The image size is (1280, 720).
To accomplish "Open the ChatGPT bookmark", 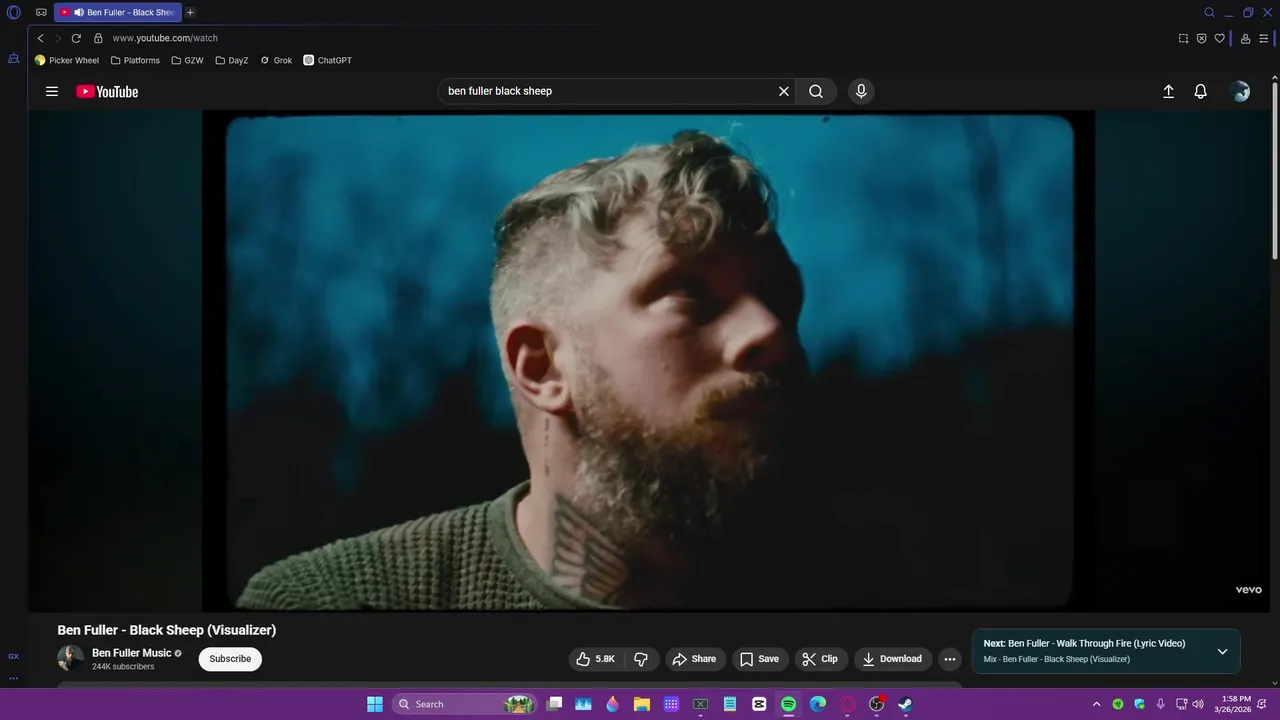I will 328,60.
